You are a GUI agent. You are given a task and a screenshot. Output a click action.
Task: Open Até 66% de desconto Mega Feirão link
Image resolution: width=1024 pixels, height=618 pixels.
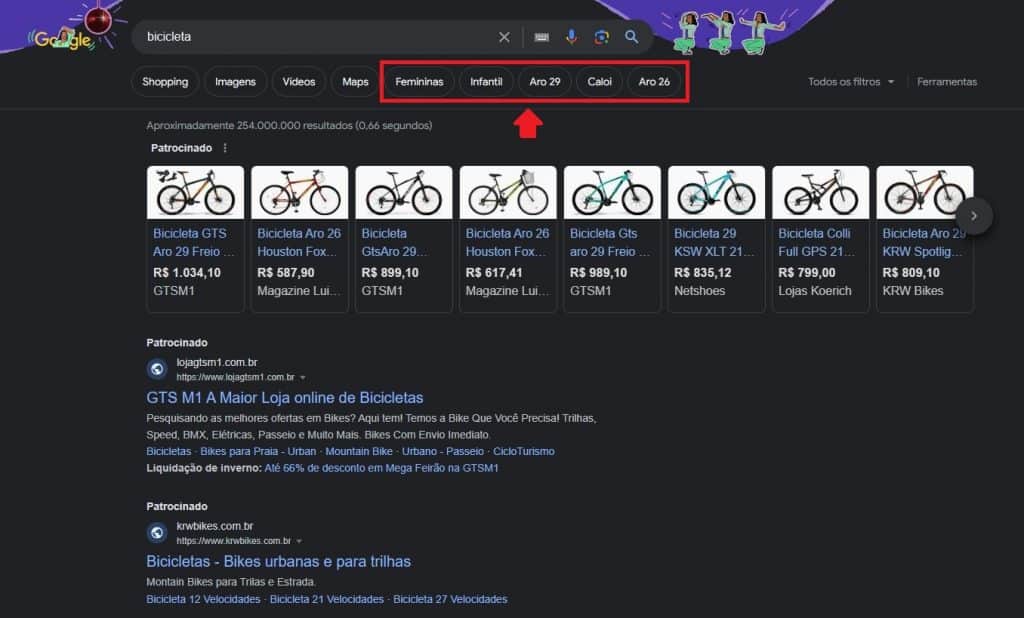pyautogui.click(x=381, y=468)
